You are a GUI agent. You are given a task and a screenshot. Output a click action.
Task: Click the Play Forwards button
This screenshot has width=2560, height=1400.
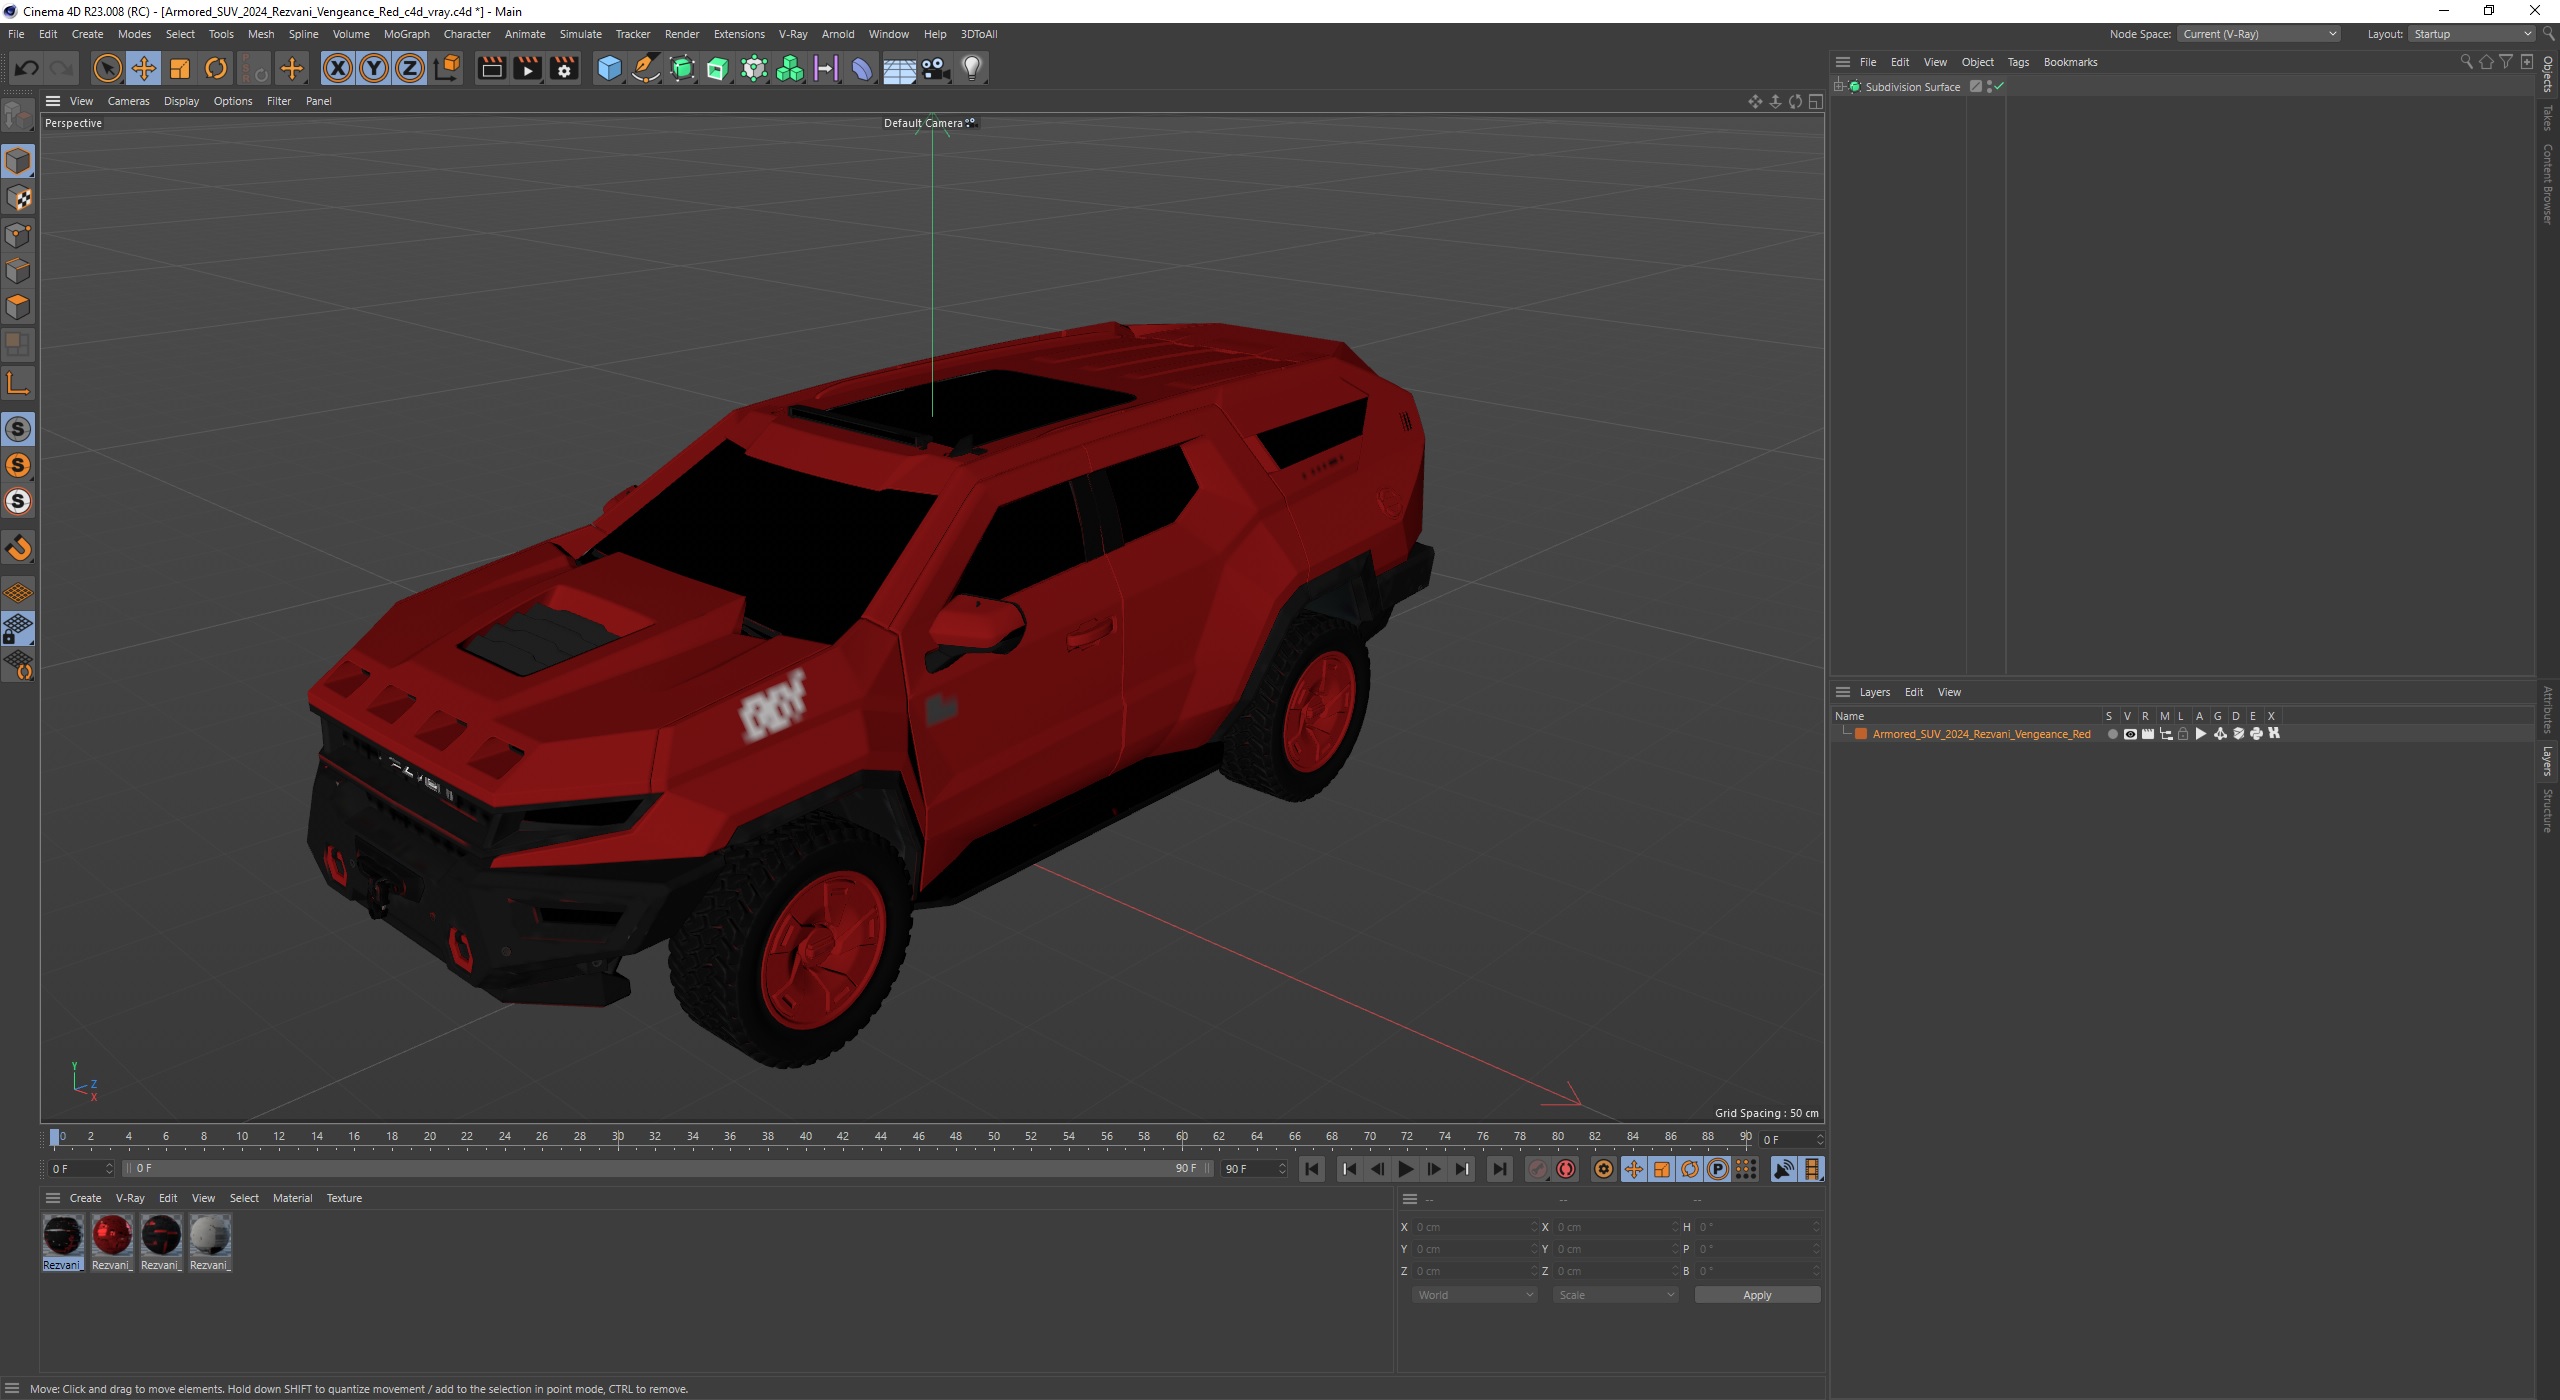coord(1405,1169)
